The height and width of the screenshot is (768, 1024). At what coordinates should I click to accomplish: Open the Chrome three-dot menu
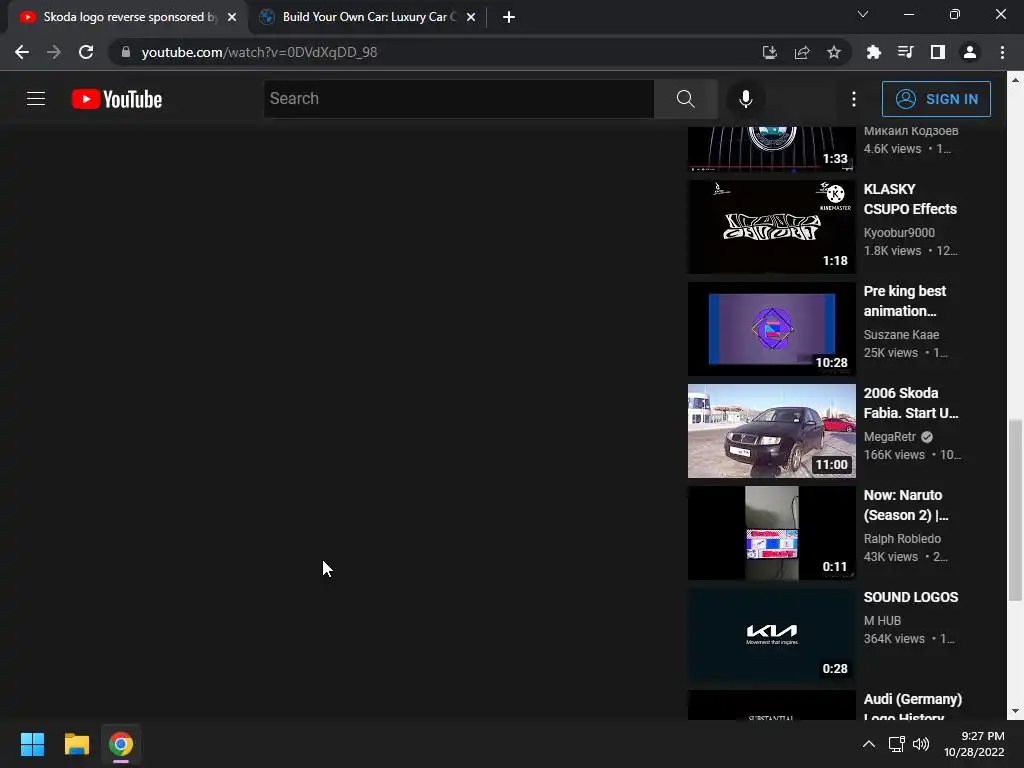point(1002,52)
